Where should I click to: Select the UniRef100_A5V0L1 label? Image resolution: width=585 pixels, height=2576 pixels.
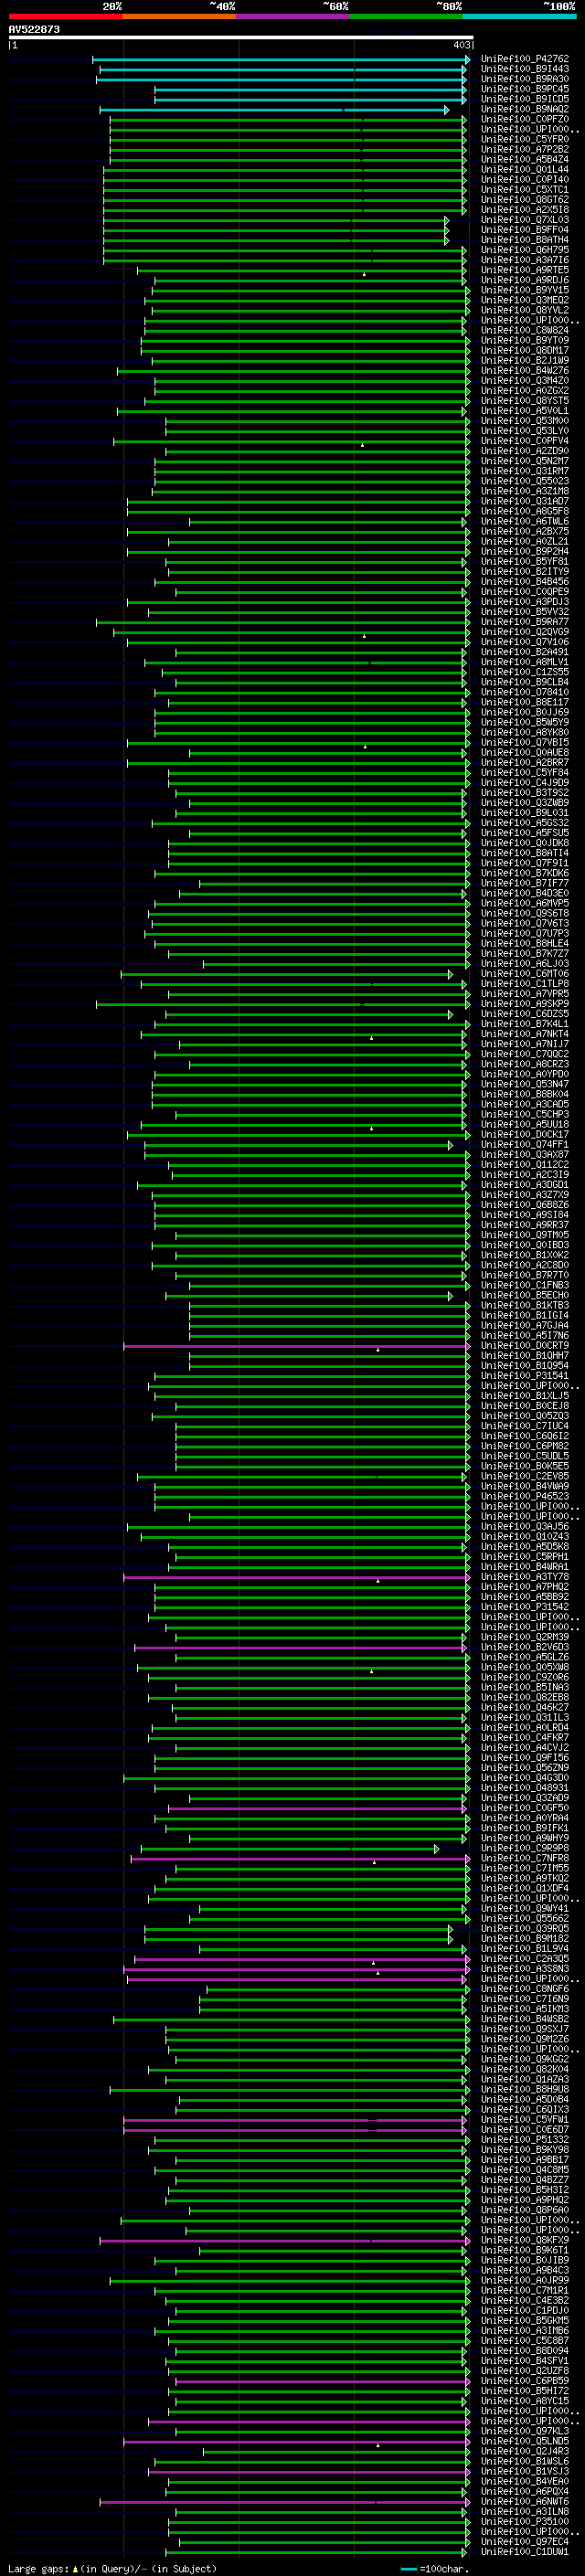pos(524,411)
